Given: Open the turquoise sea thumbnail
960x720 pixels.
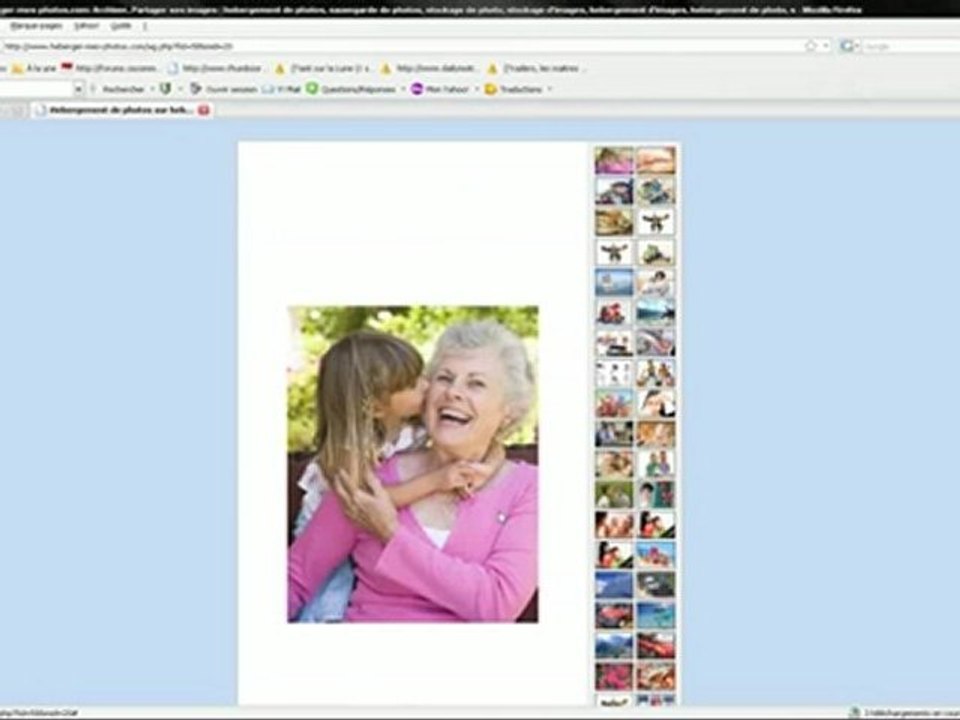Looking at the screenshot, I should [x=656, y=615].
